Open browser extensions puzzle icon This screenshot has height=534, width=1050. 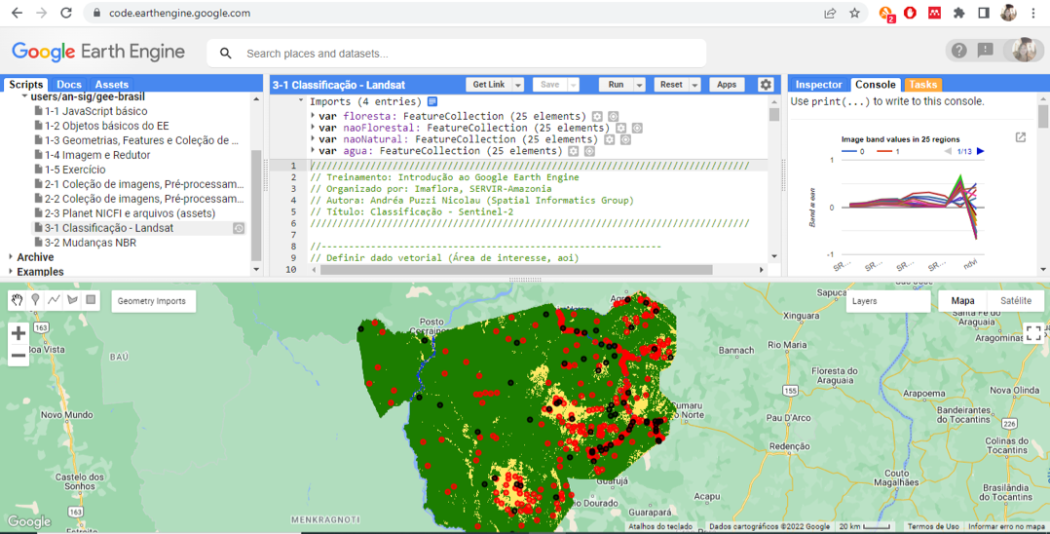coord(959,13)
